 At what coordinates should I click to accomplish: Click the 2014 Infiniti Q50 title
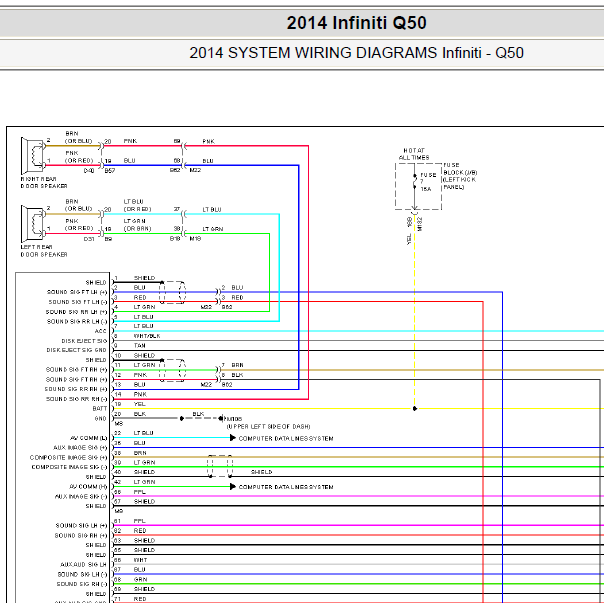pos(356,23)
